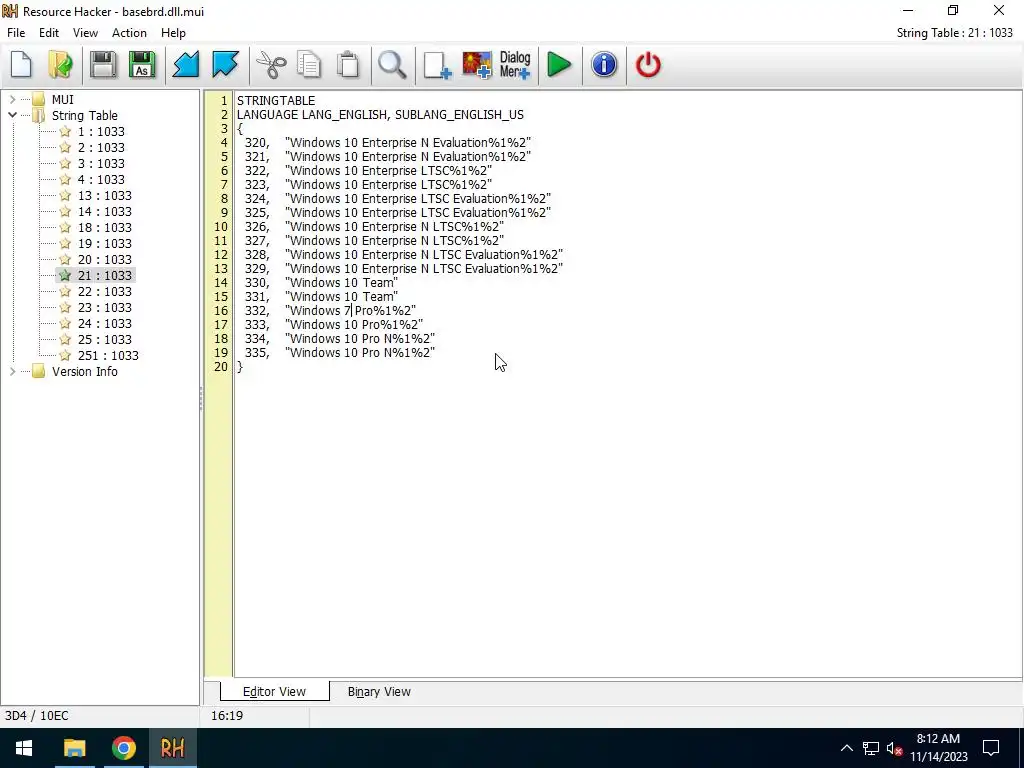
Task: Expand the MUI tree node
Action: tap(12, 99)
